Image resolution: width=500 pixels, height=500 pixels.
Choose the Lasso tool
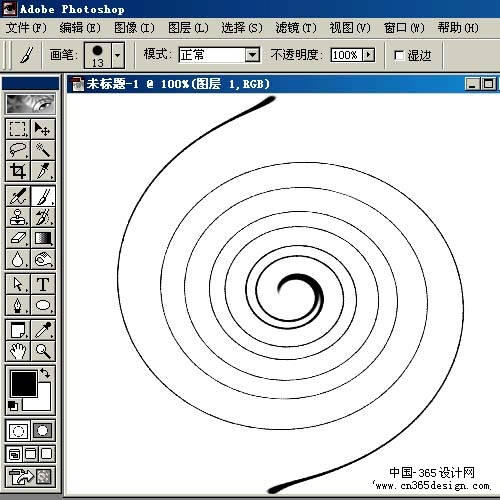coord(18,150)
